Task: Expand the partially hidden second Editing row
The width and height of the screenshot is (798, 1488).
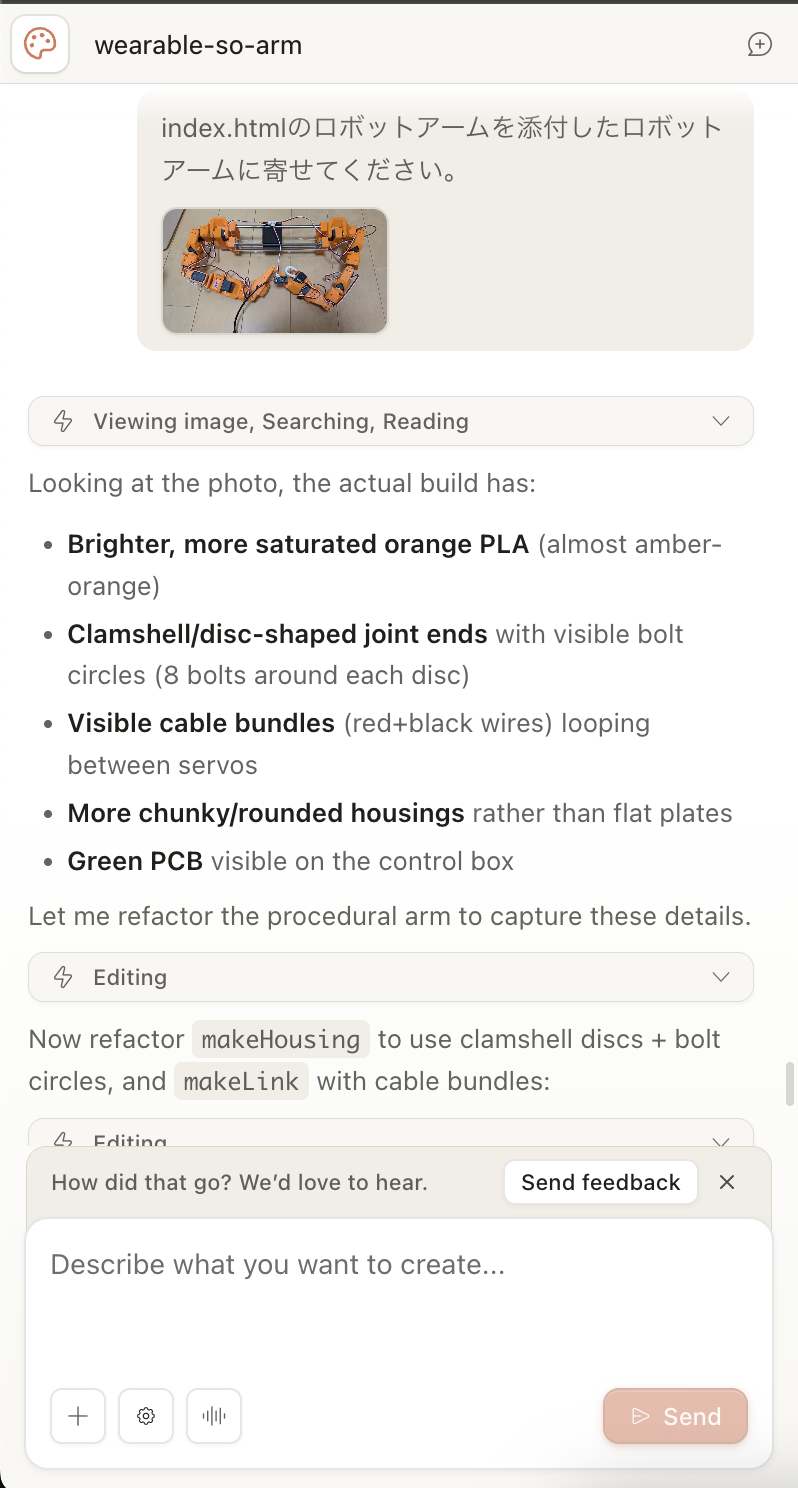Action: (x=391, y=1133)
